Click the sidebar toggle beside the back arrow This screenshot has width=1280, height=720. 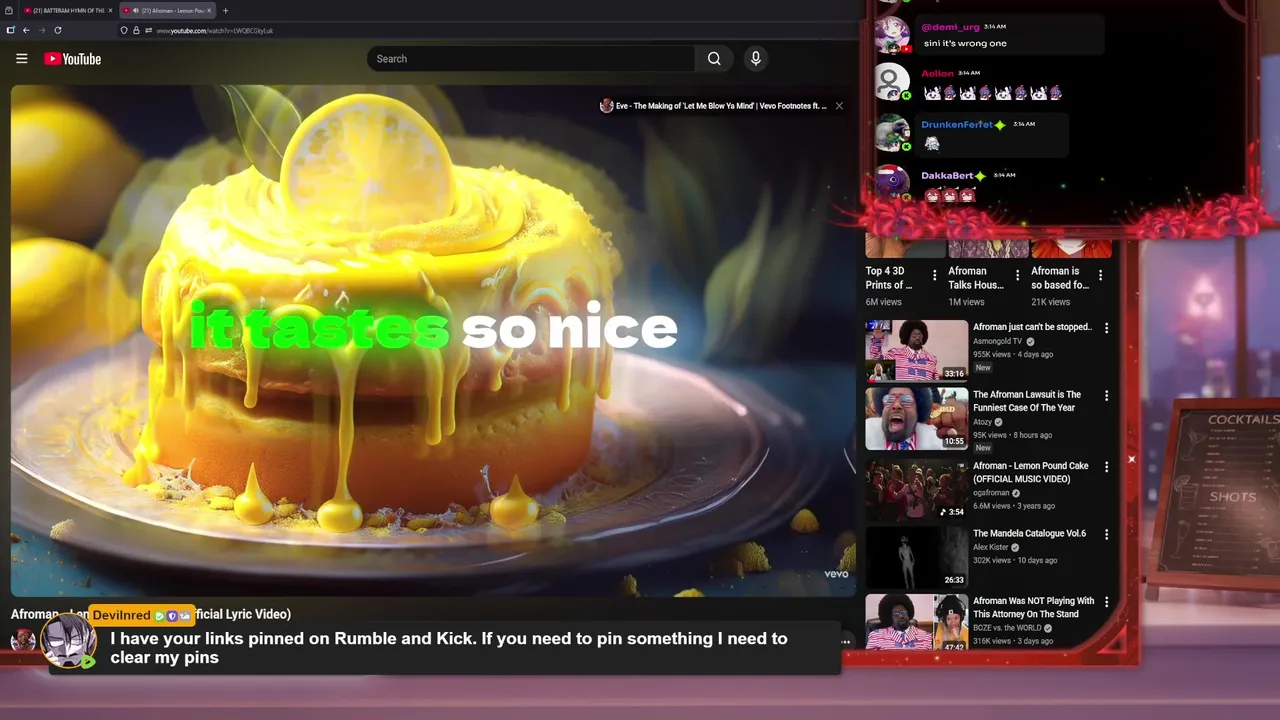tap(10, 30)
